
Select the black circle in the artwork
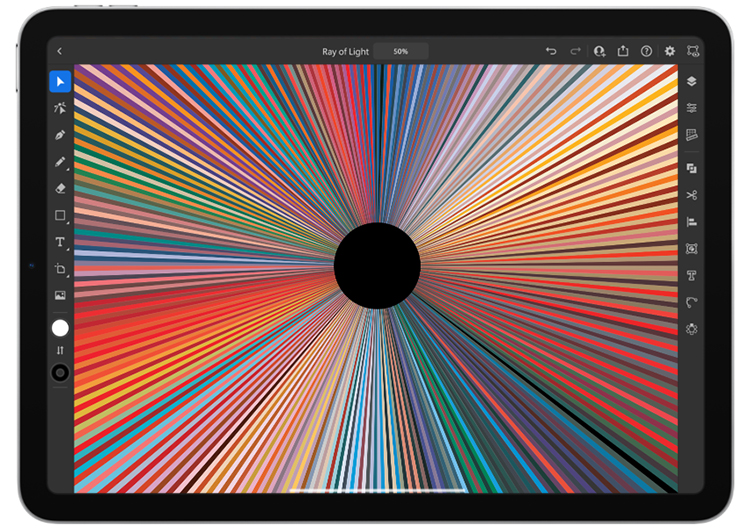[x=377, y=265]
